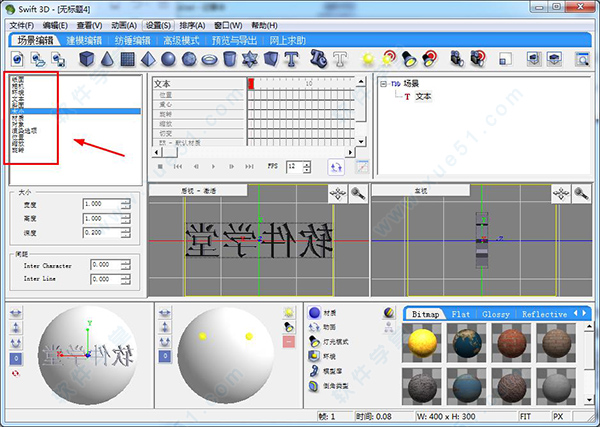
Task: Increase Inter Line spacing spinner
Action: click(x=126, y=276)
